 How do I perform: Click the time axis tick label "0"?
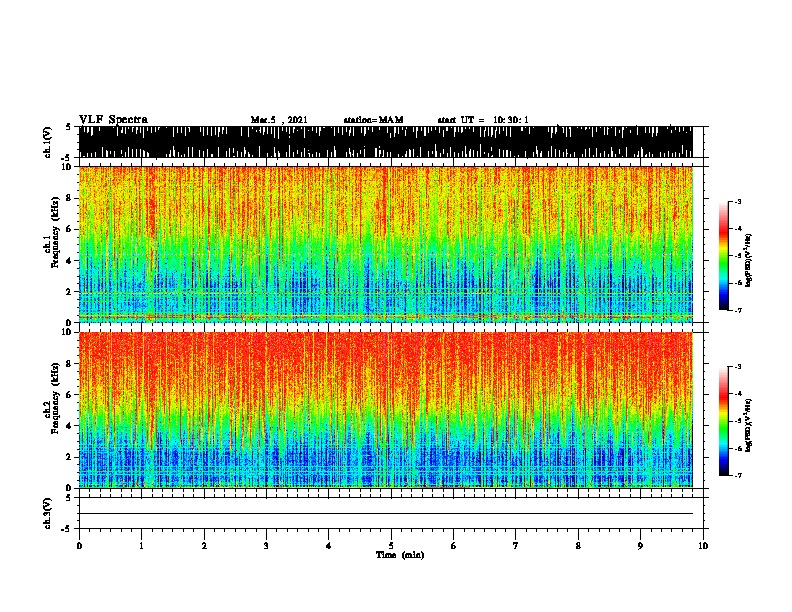(79, 546)
